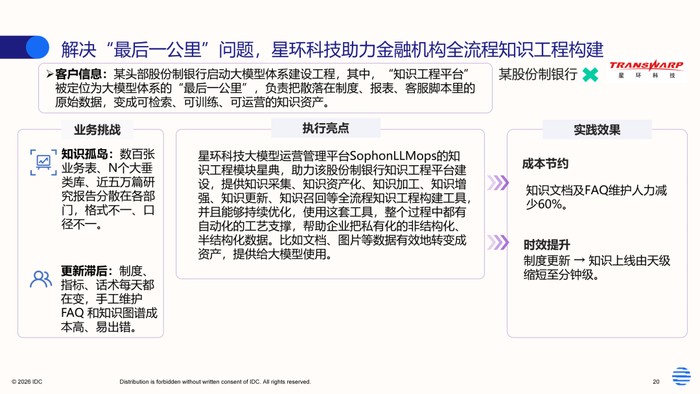
Task: Click the page number 20
Action: (x=656, y=382)
